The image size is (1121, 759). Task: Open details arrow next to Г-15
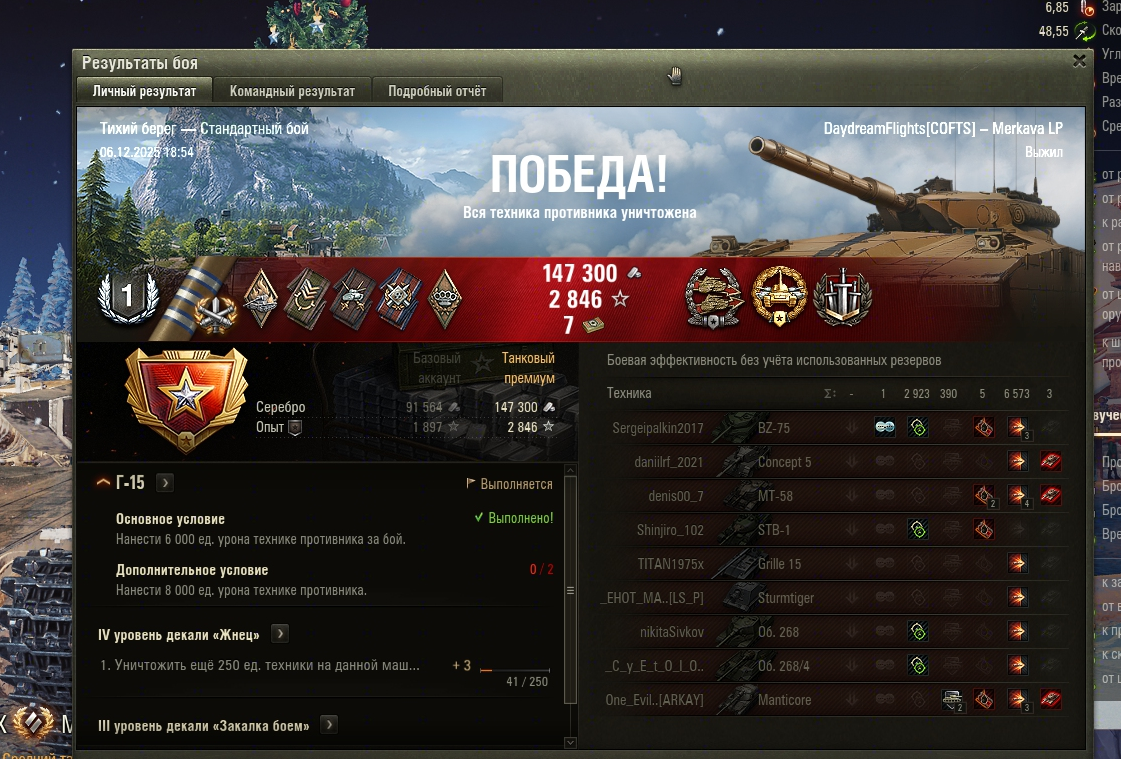(x=165, y=483)
